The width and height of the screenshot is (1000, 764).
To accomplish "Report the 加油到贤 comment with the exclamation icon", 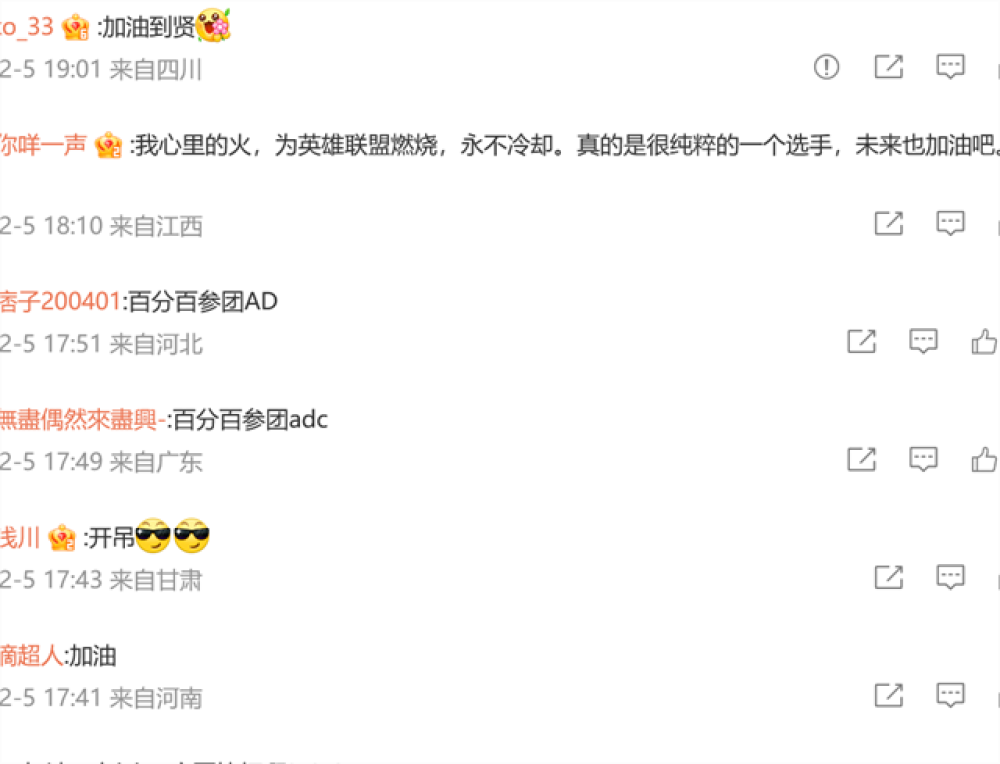I will pos(827,66).
